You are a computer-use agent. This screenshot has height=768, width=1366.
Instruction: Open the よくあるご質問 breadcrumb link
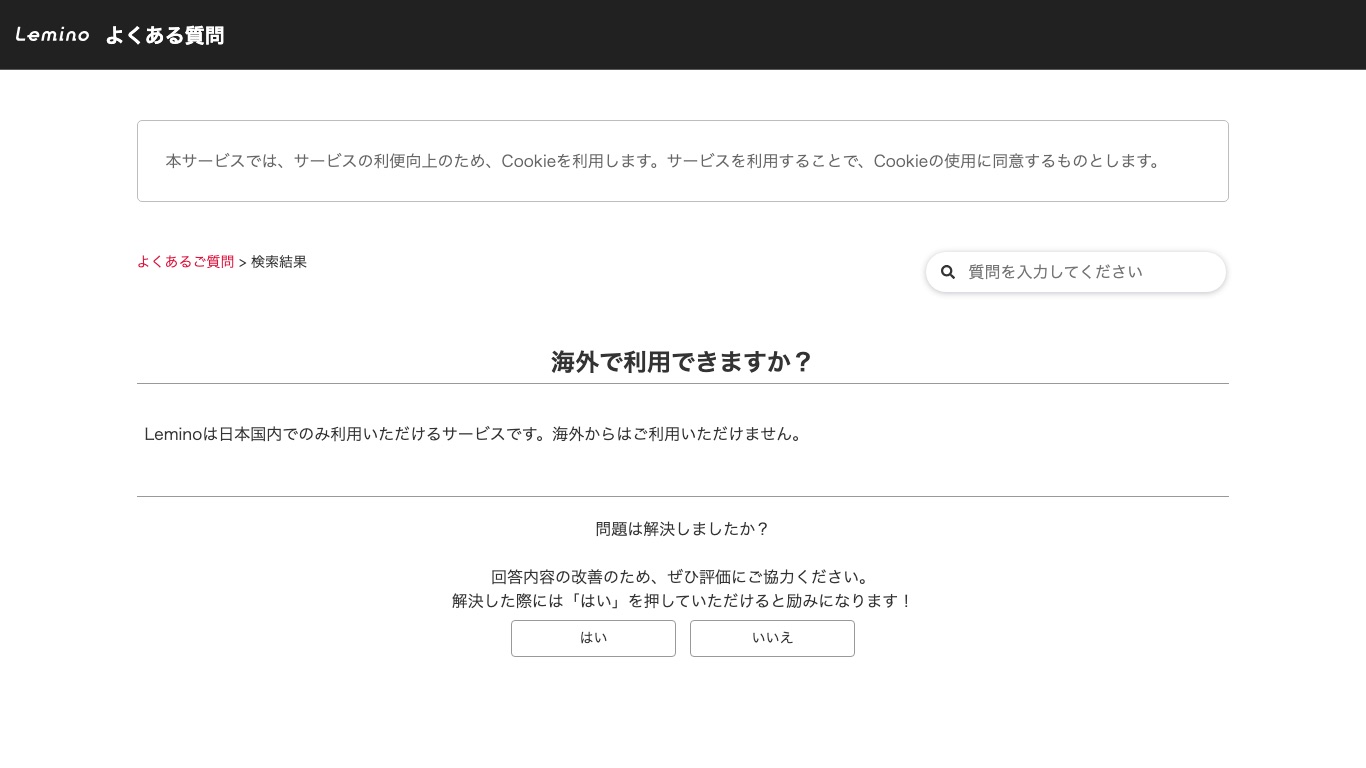pos(185,262)
